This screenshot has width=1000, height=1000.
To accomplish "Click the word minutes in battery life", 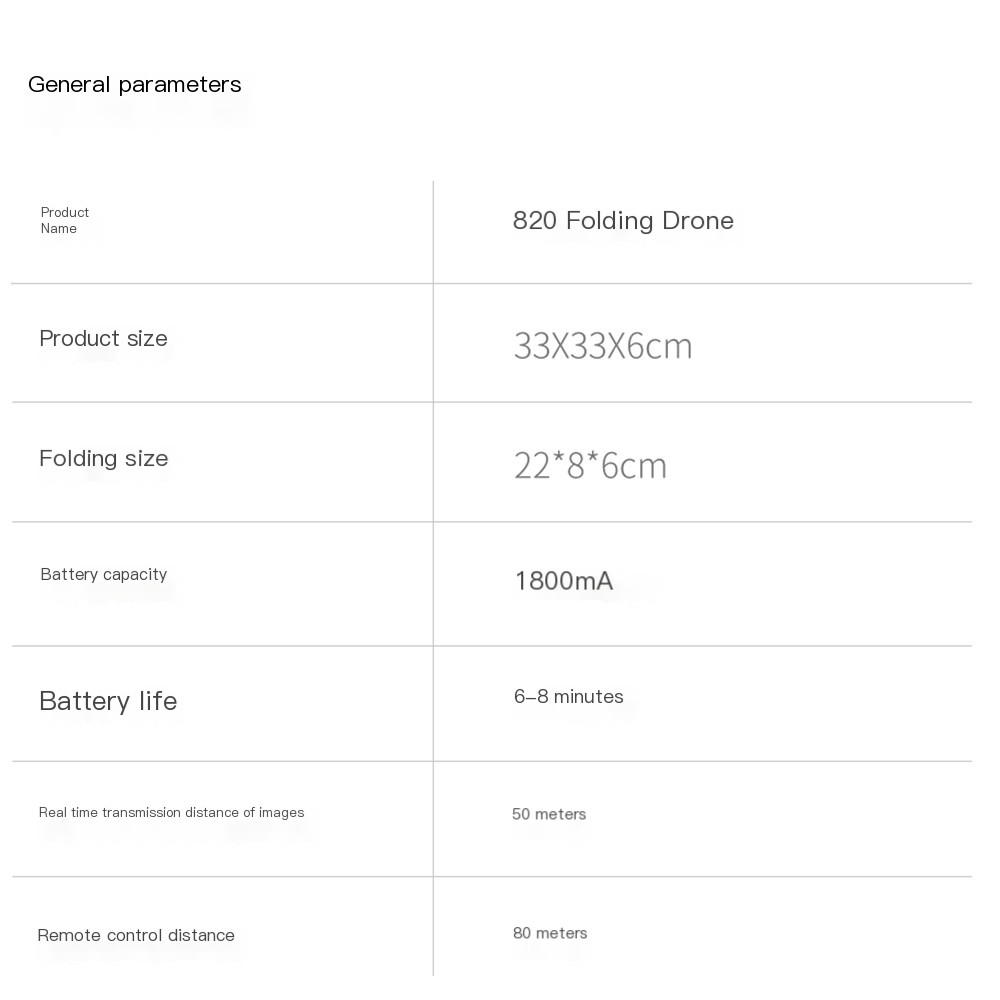I will coord(588,696).
